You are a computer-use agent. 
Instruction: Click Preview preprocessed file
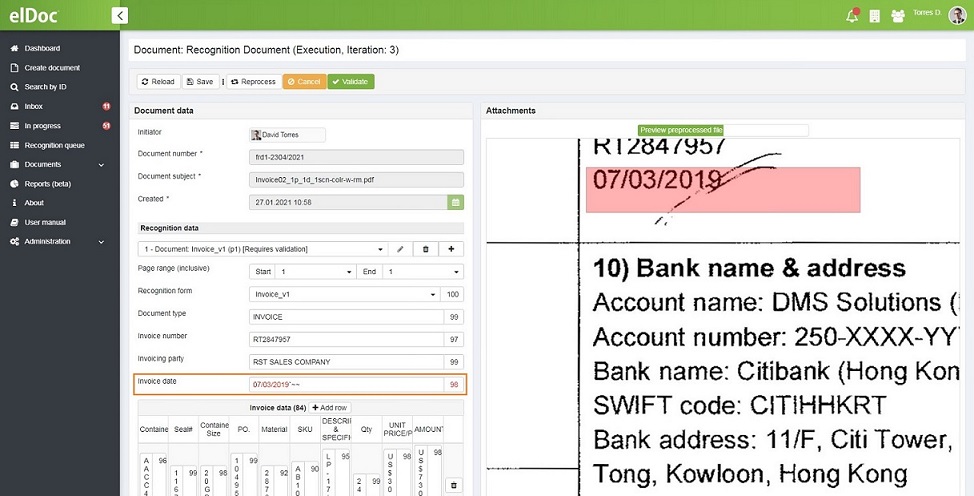[x=681, y=130]
